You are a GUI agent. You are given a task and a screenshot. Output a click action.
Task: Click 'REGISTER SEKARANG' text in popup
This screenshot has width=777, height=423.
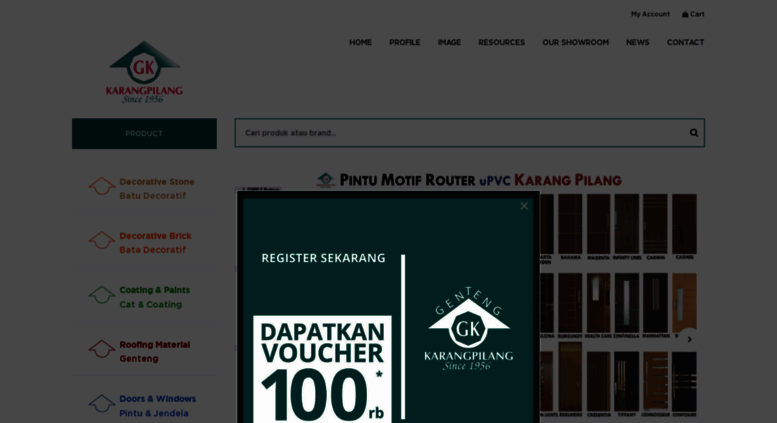point(323,258)
